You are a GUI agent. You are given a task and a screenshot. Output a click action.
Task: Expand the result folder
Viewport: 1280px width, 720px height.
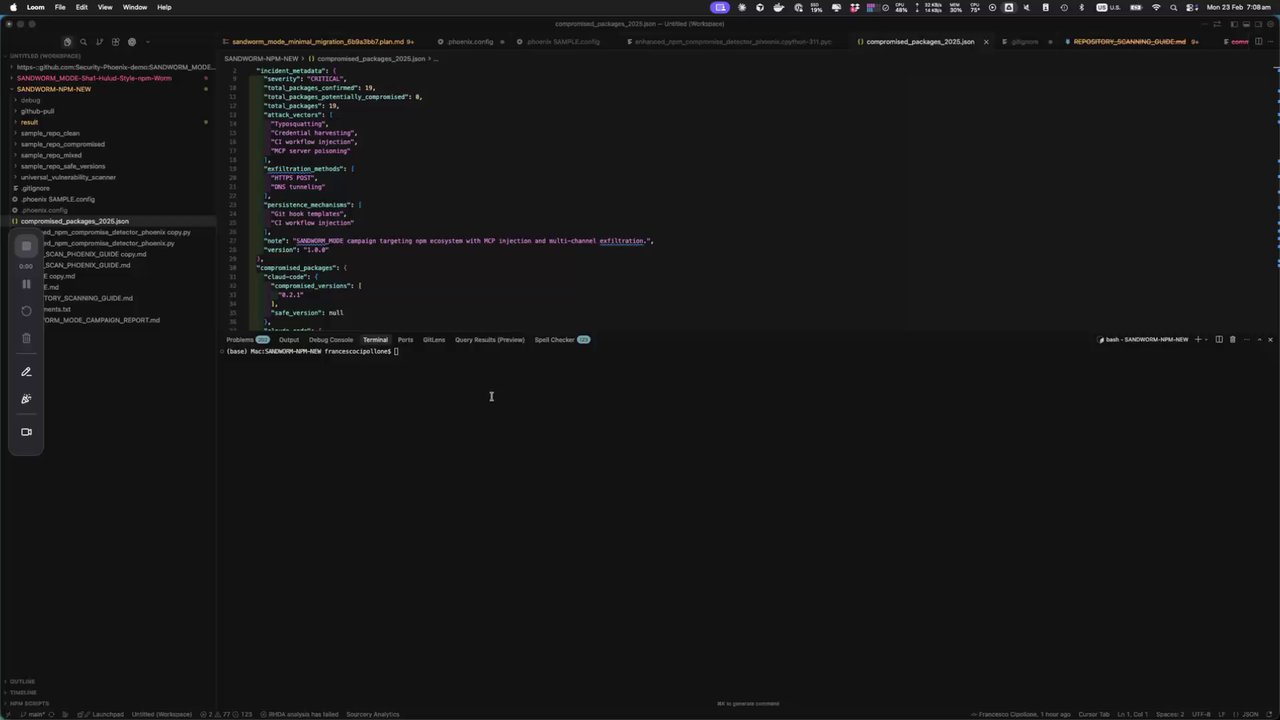coord(29,122)
